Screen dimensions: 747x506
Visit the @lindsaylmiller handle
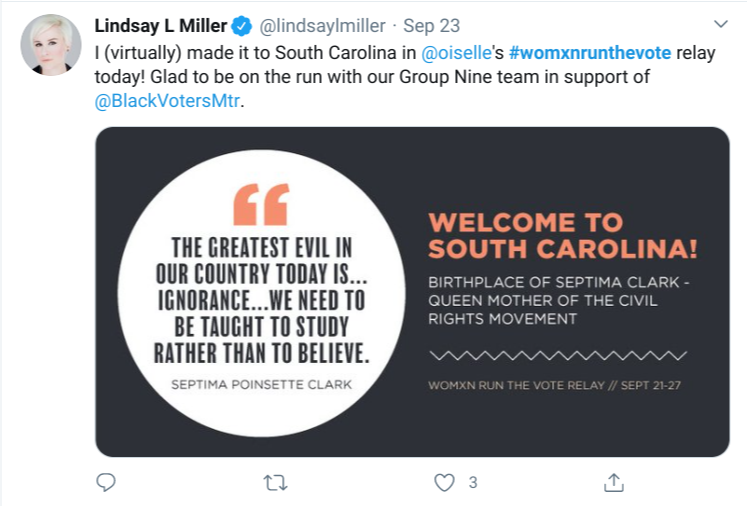322,26
